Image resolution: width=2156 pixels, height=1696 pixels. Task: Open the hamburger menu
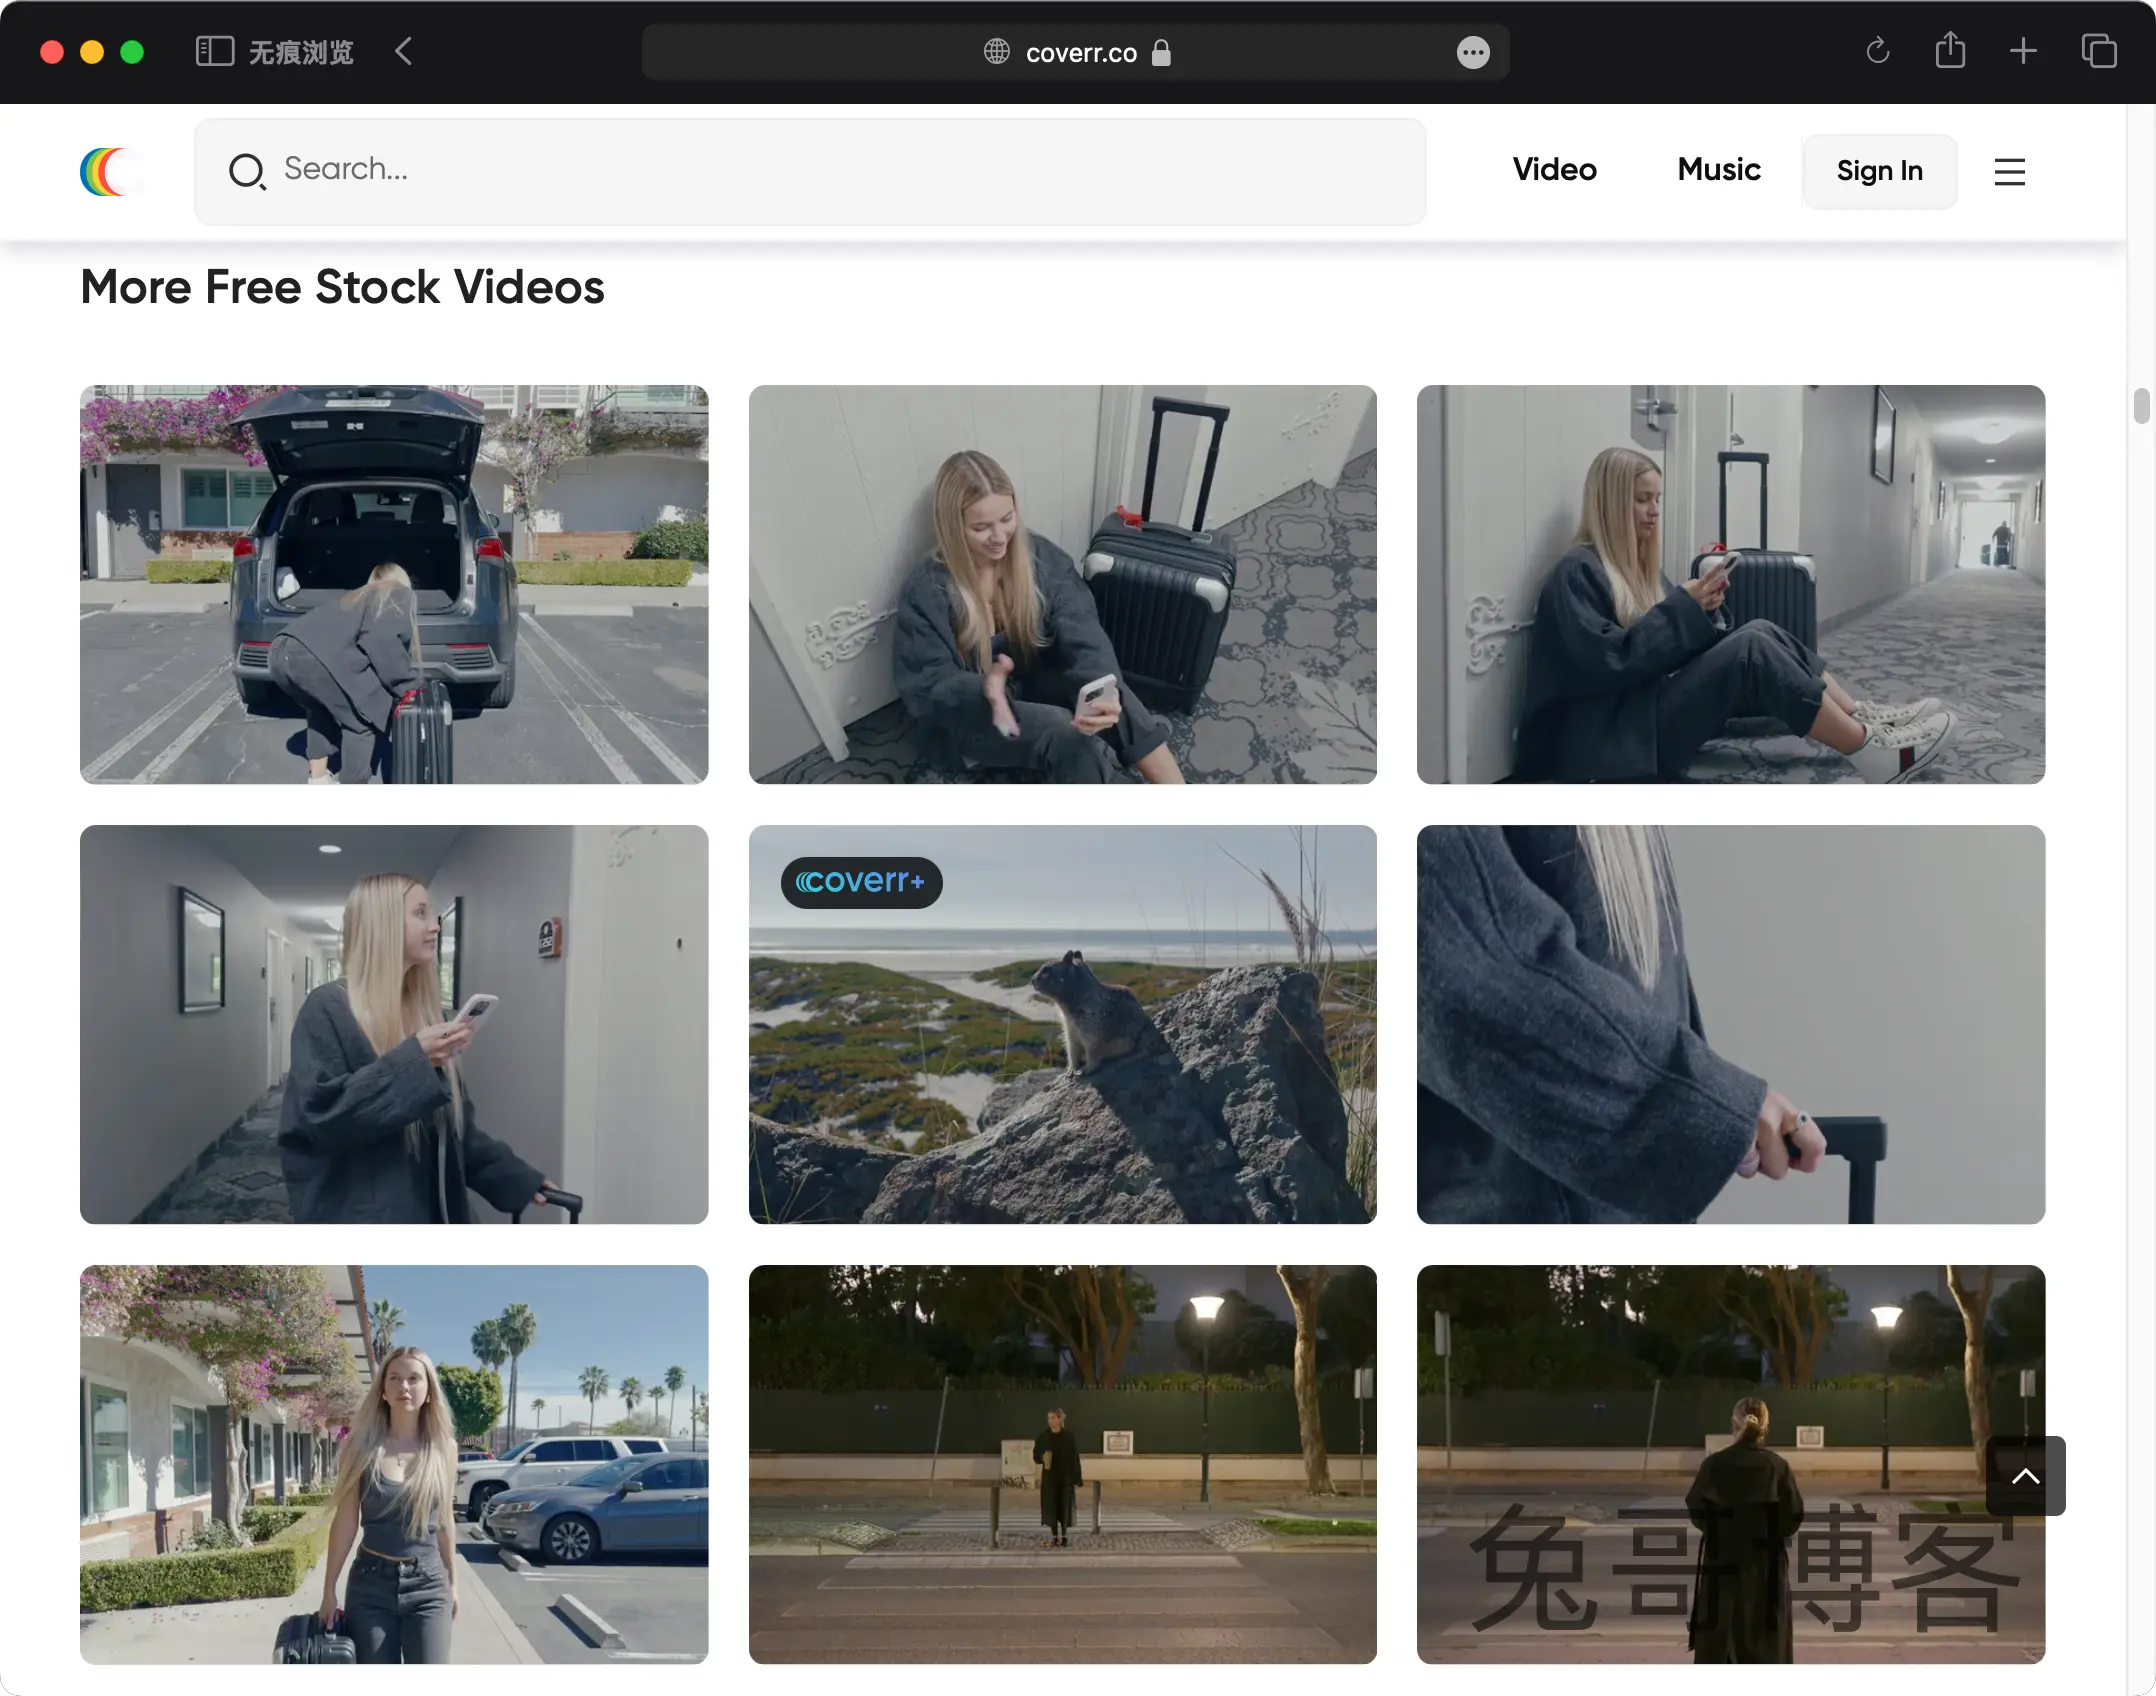click(x=2009, y=172)
